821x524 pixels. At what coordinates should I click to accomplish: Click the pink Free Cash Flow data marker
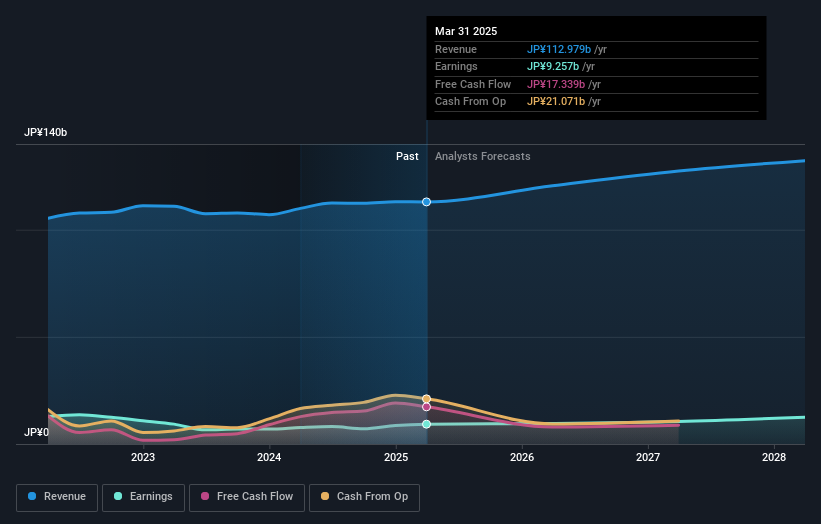tap(427, 407)
